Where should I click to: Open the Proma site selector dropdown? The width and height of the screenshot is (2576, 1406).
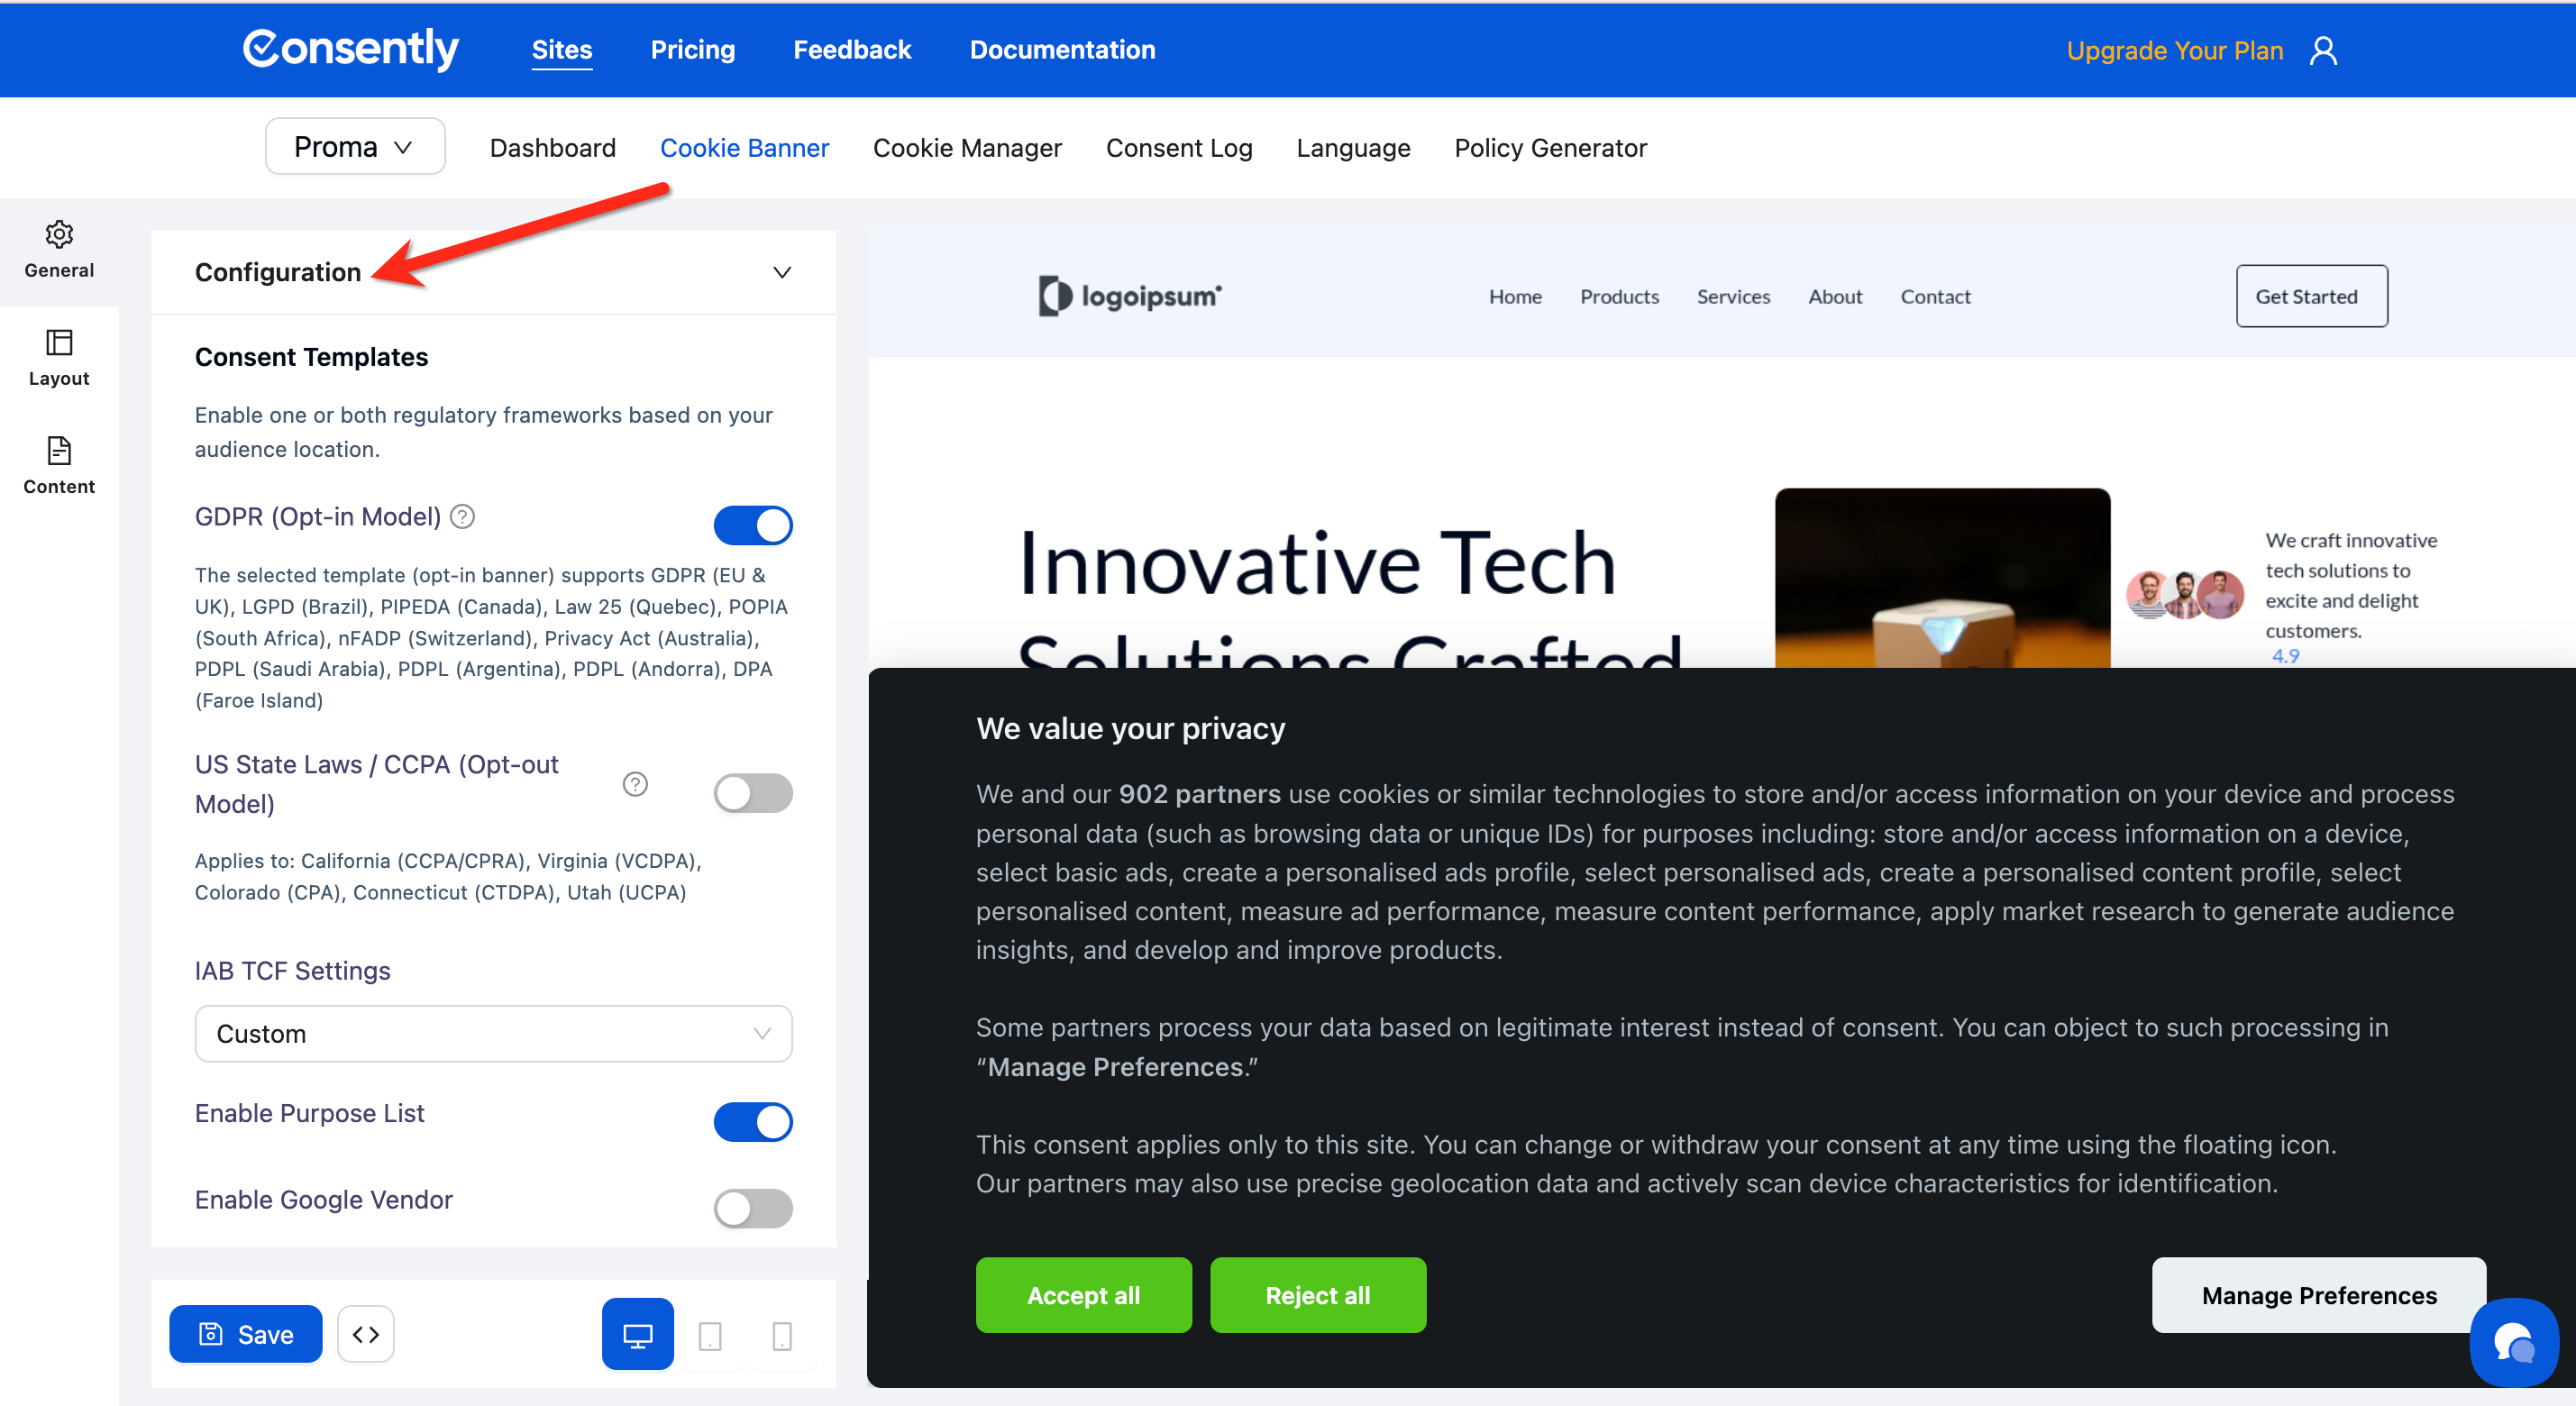(x=355, y=147)
